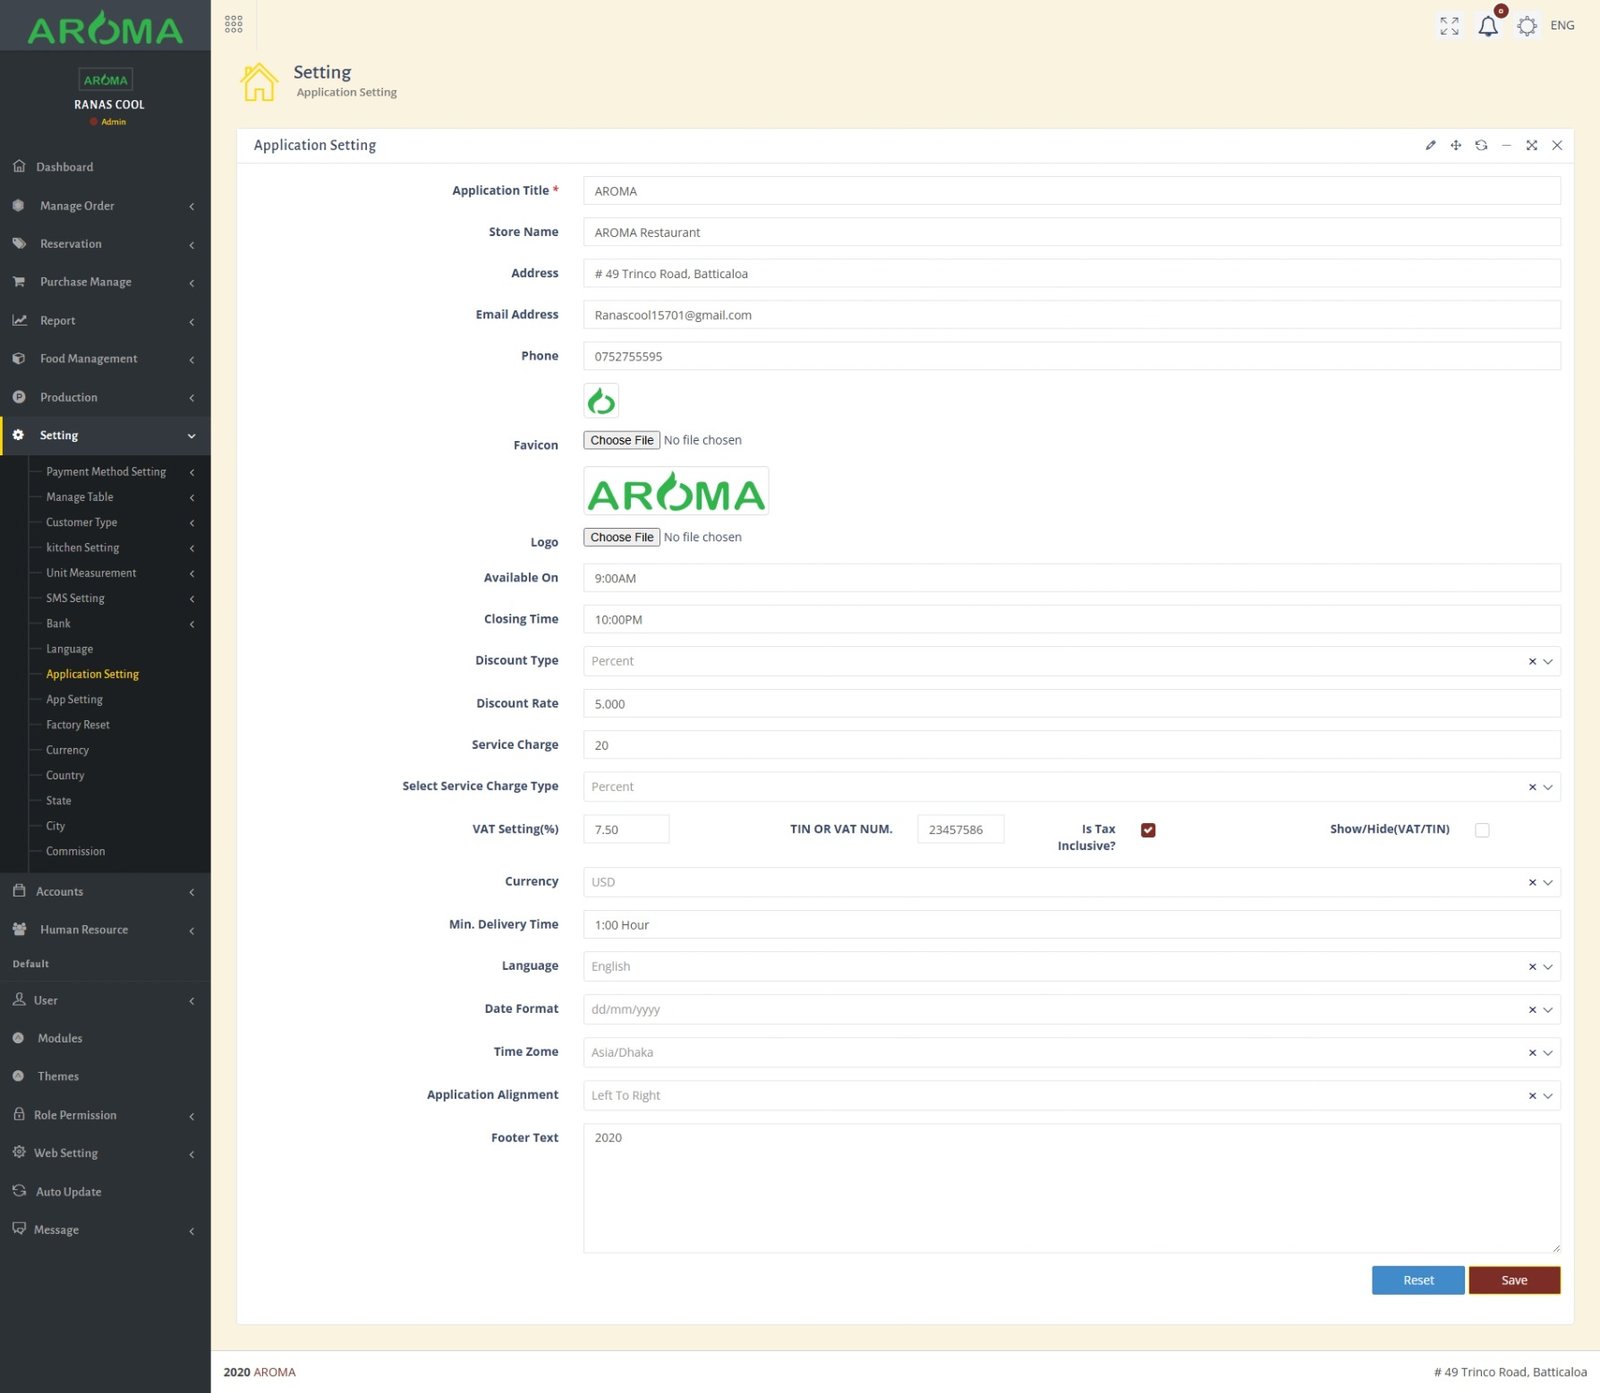Open the Currency dropdown showing USD
Image resolution: width=1600 pixels, height=1393 pixels.
1060,882
